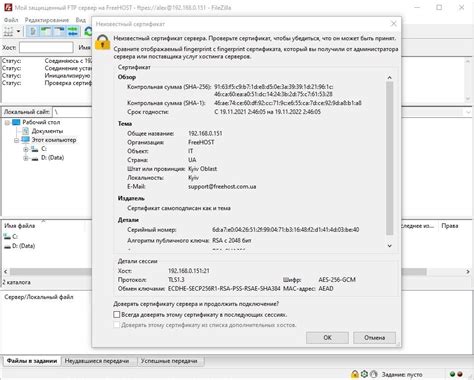474x380 pixels.
Task: Click the FreeHOST organization value
Action: [x=201, y=142]
